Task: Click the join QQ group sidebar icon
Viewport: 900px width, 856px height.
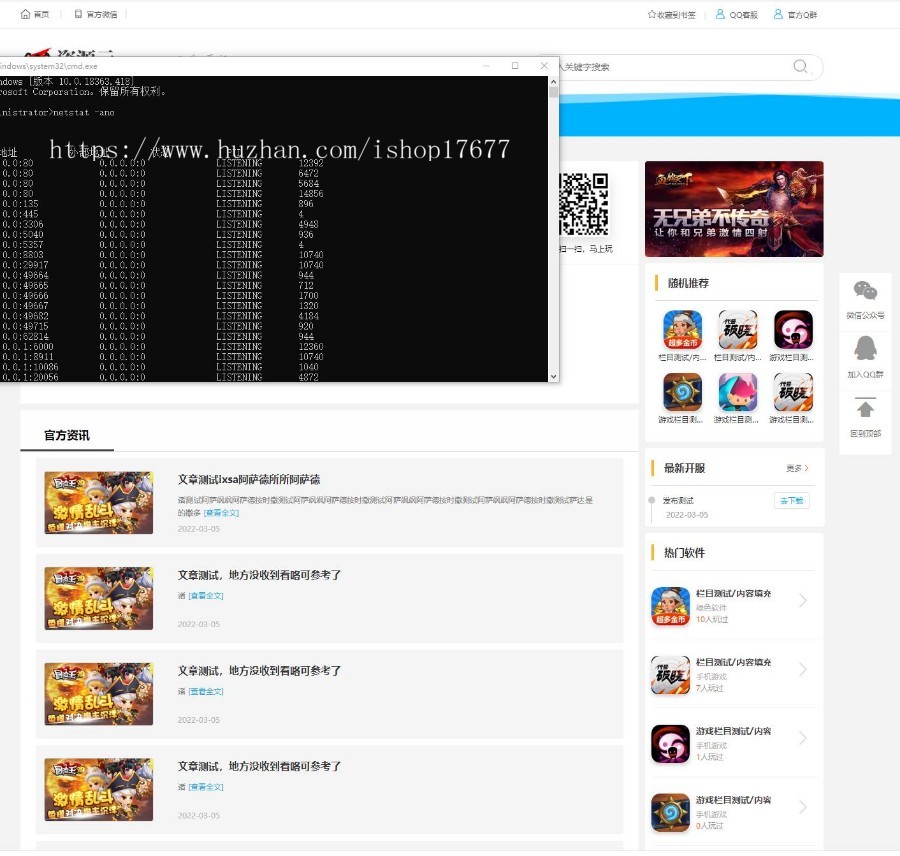Action: [865, 348]
